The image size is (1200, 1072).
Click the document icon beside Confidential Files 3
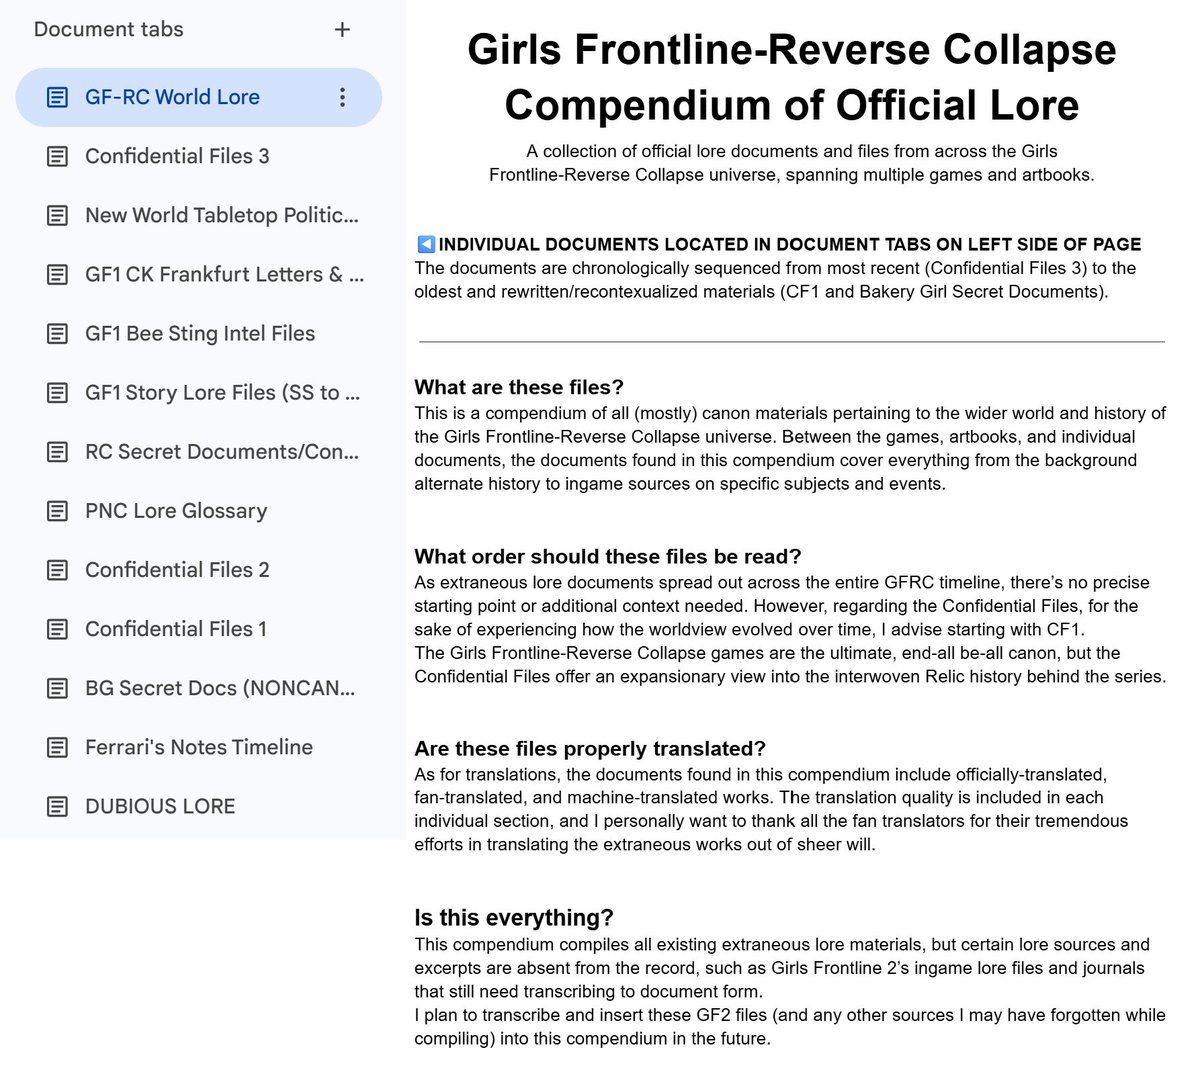pyautogui.click(x=58, y=156)
